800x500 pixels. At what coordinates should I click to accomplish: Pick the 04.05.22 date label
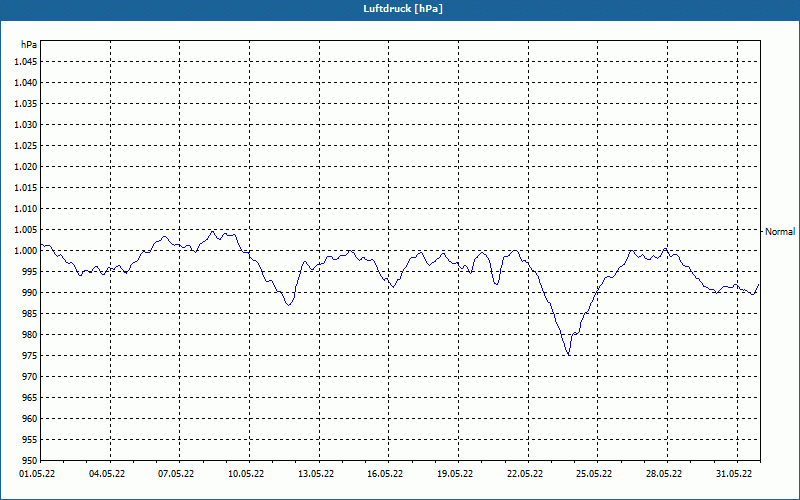[107, 473]
